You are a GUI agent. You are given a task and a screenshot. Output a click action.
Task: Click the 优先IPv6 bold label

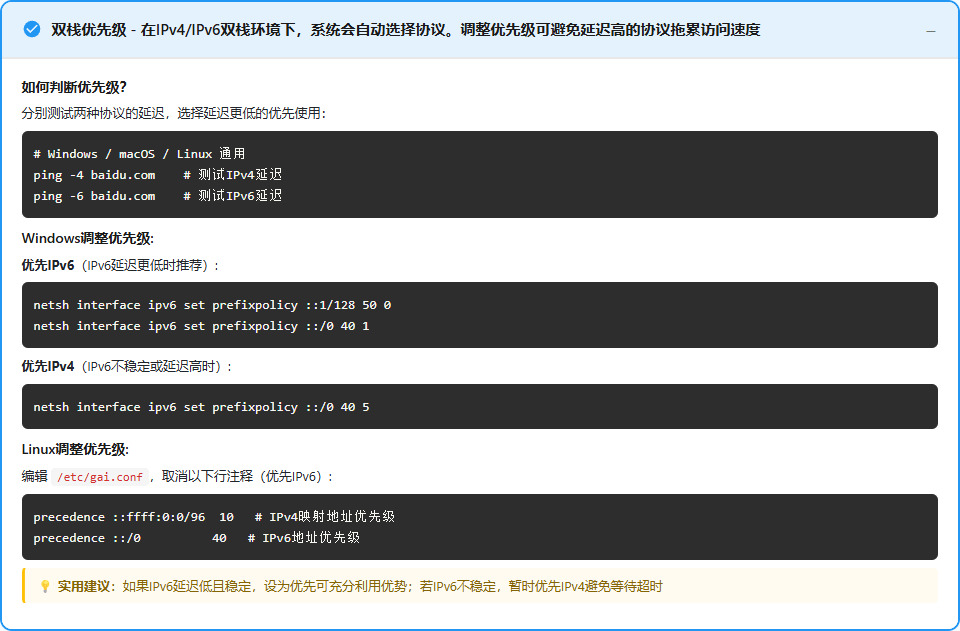tap(48, 265)
